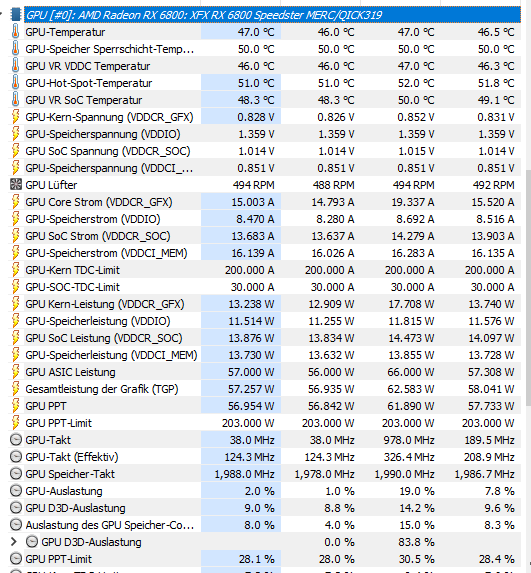Click GPU-Speicherspannung (VDDCI_...) label

109,168
